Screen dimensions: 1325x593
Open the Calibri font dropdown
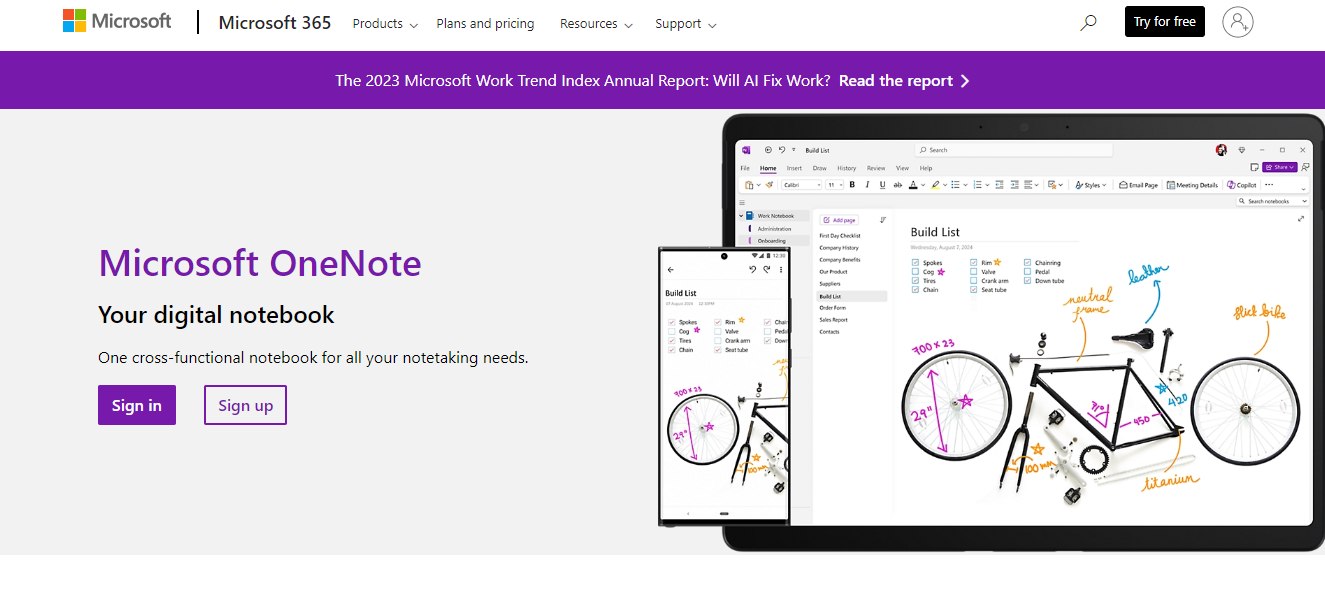(802, 185)
